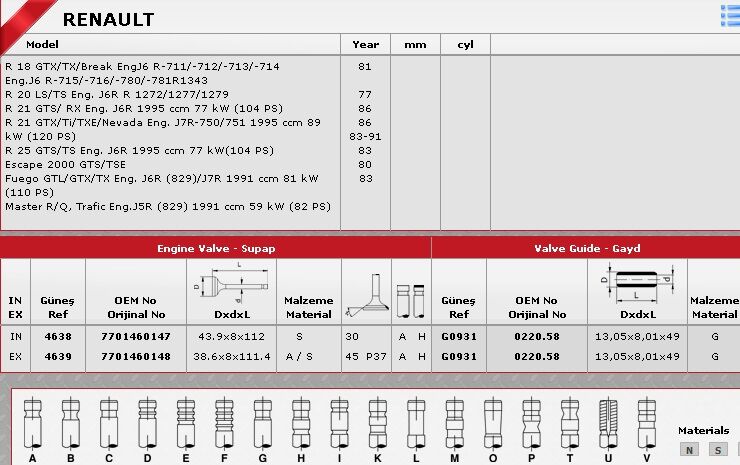Select the Engine Valve - Supap header
This screenshot has height=465, width=740.
(x=216, y=248)
